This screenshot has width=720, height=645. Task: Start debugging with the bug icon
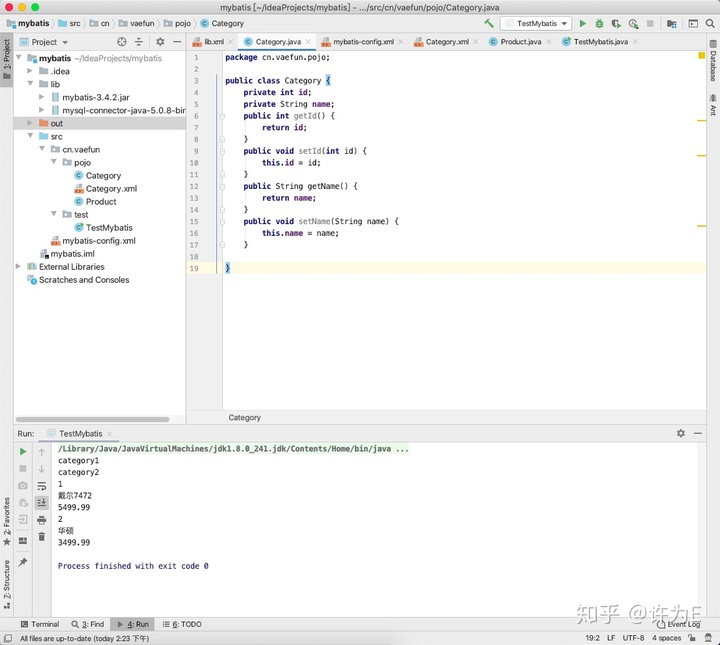599,23
